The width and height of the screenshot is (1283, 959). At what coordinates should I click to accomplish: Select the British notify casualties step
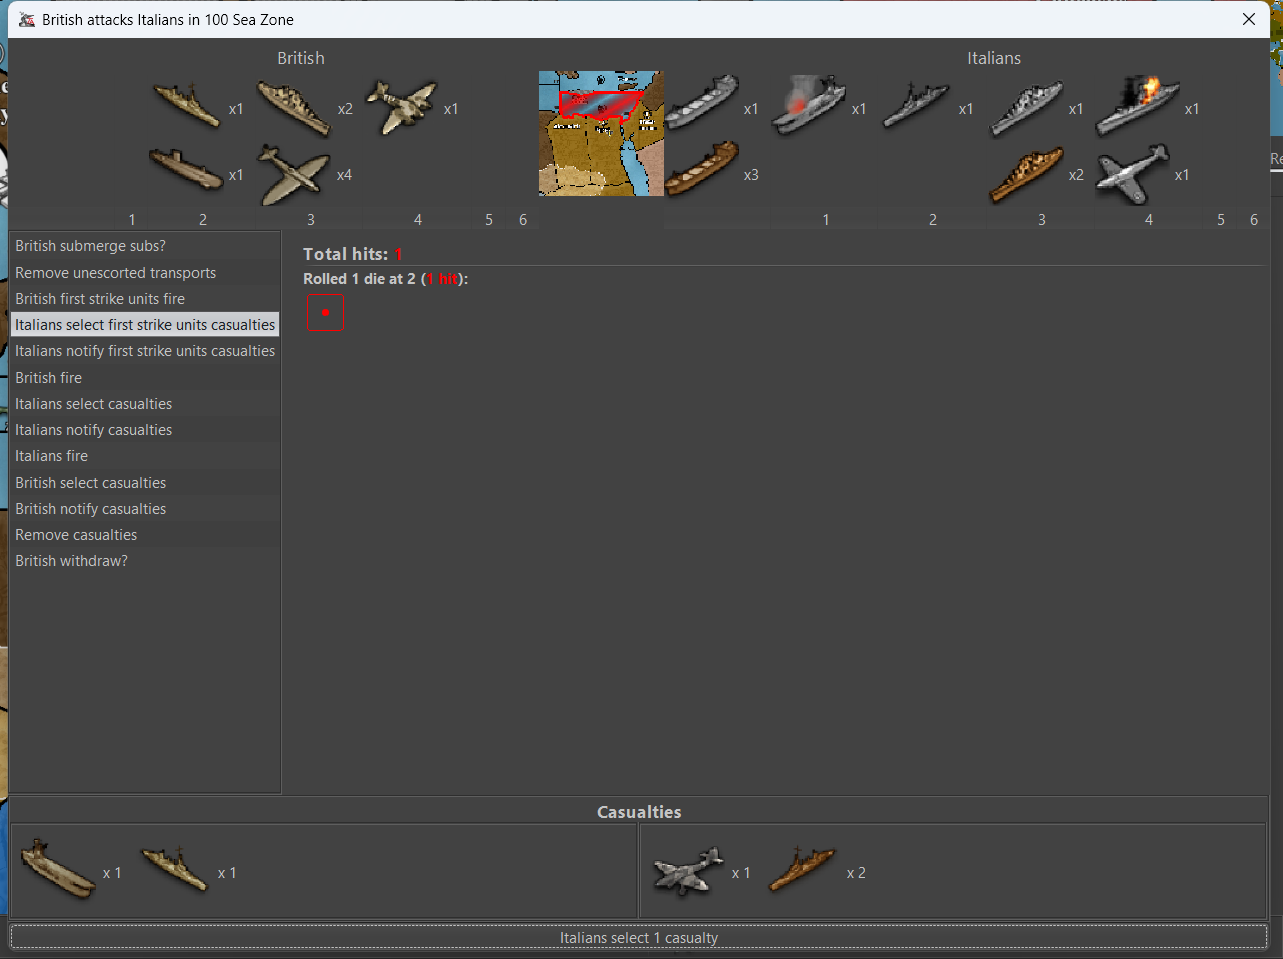pos(145,508)
